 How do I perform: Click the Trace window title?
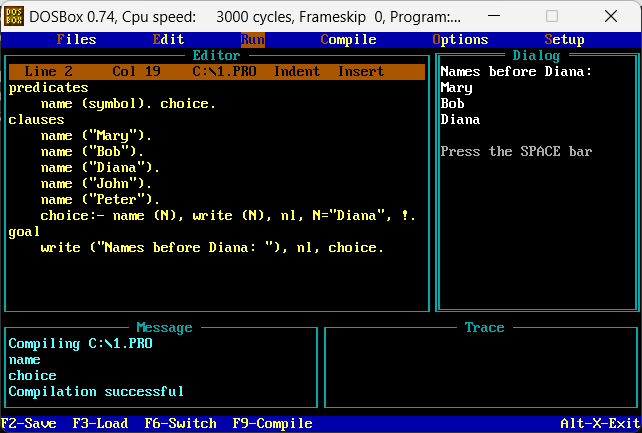click(x=484, y=327)
